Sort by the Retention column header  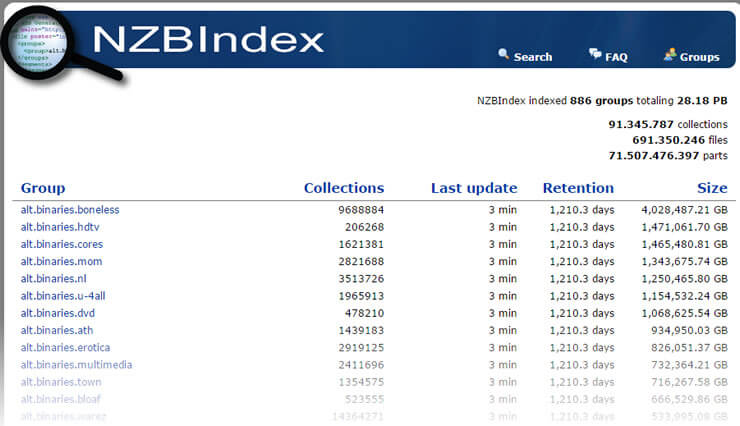(578, 188)
